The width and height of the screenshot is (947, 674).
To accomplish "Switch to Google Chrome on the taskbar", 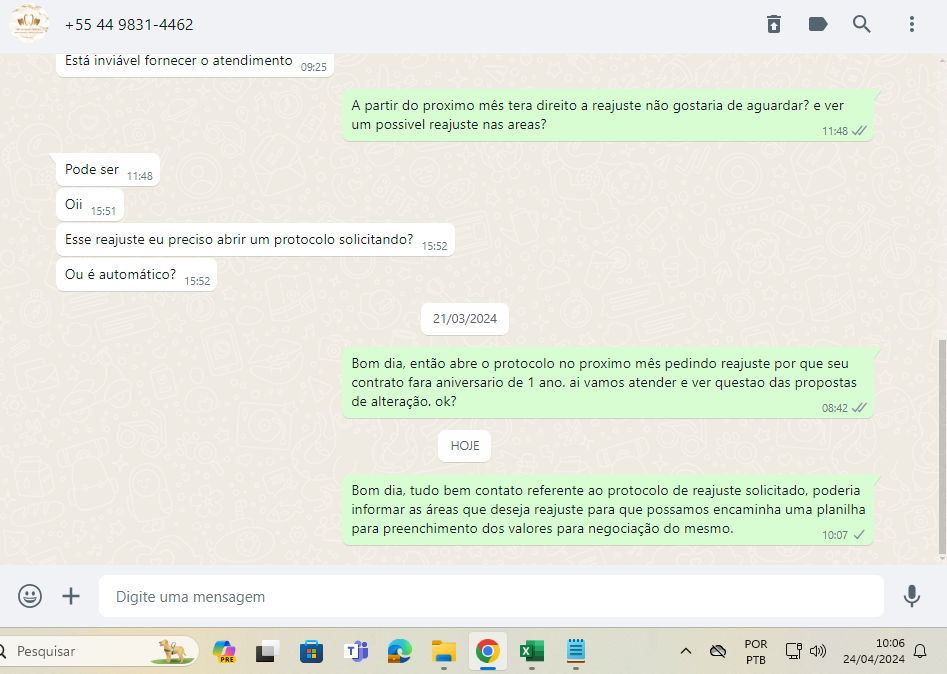I will click(487, 651).
